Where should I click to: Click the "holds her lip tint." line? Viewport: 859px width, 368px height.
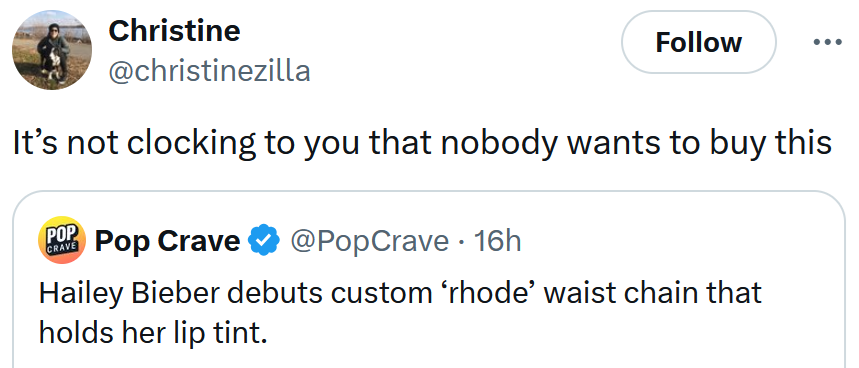click(153, 332)
